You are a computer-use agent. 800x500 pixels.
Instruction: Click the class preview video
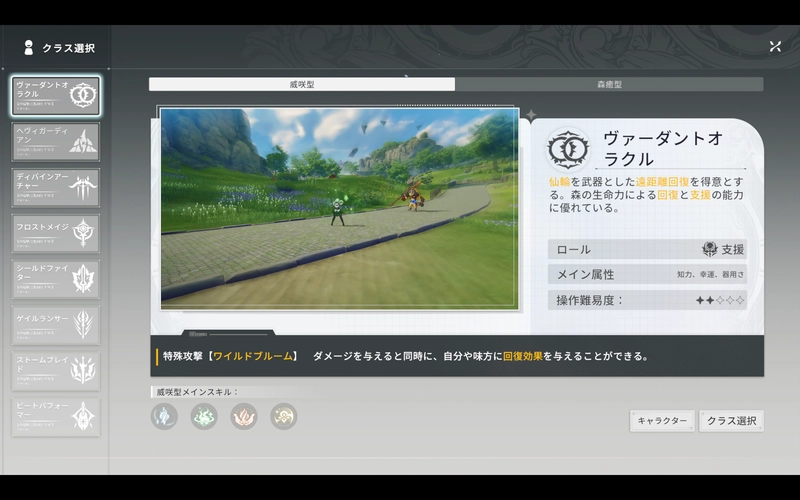click(x=340, y=208)
